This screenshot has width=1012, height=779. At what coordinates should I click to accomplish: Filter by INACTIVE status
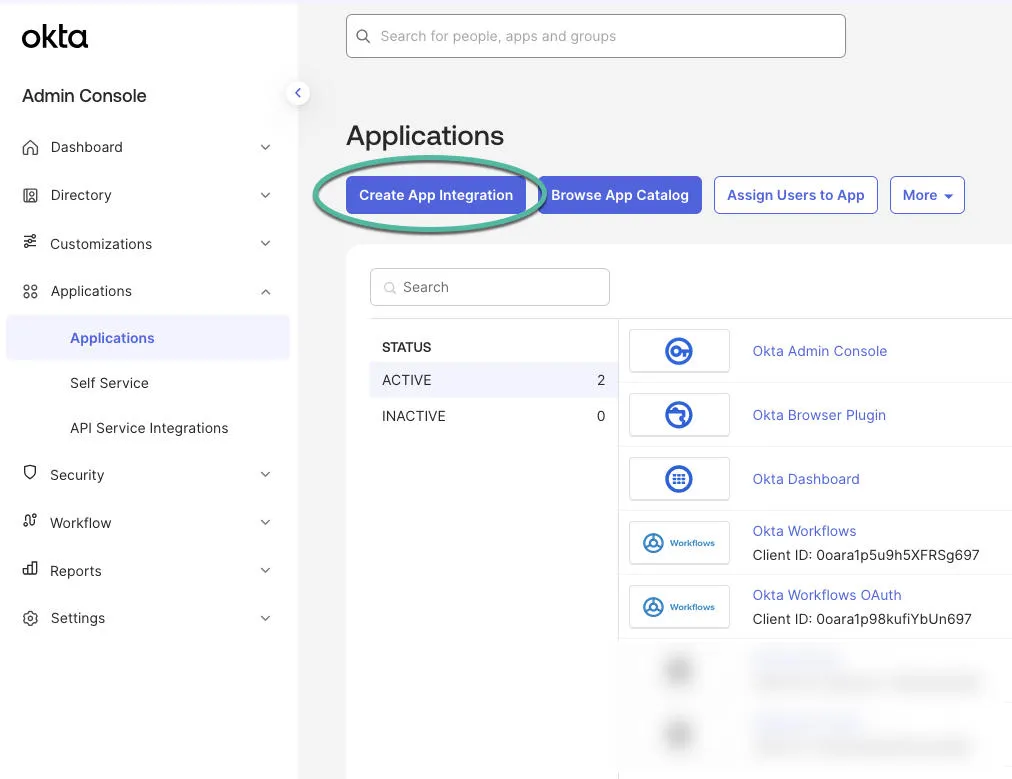[x=494, y=416]
